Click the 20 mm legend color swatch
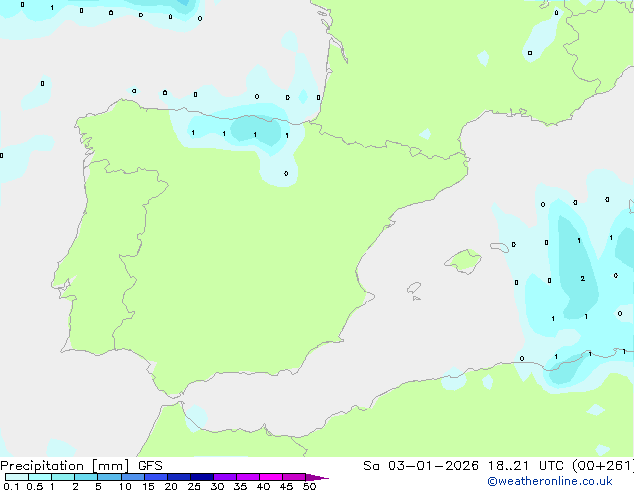Screen dimensions: 634x490 point(179,477)
